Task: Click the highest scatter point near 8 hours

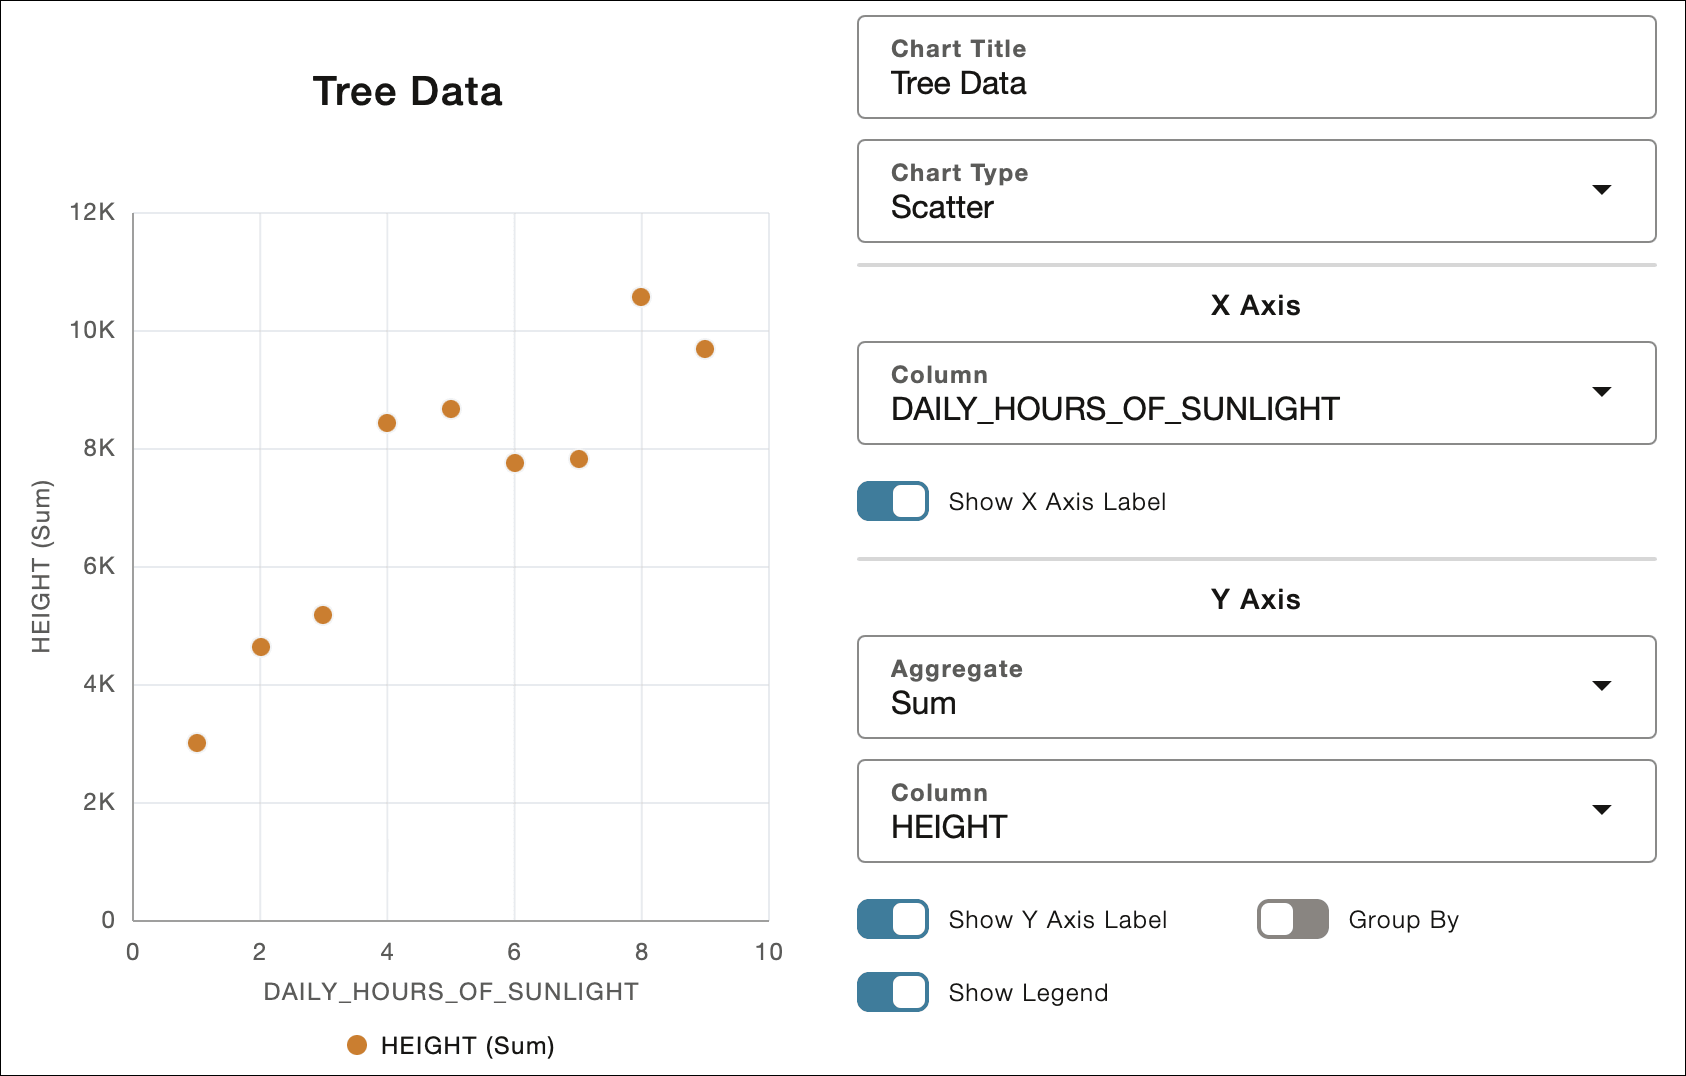Action: (x=641, y=295)
